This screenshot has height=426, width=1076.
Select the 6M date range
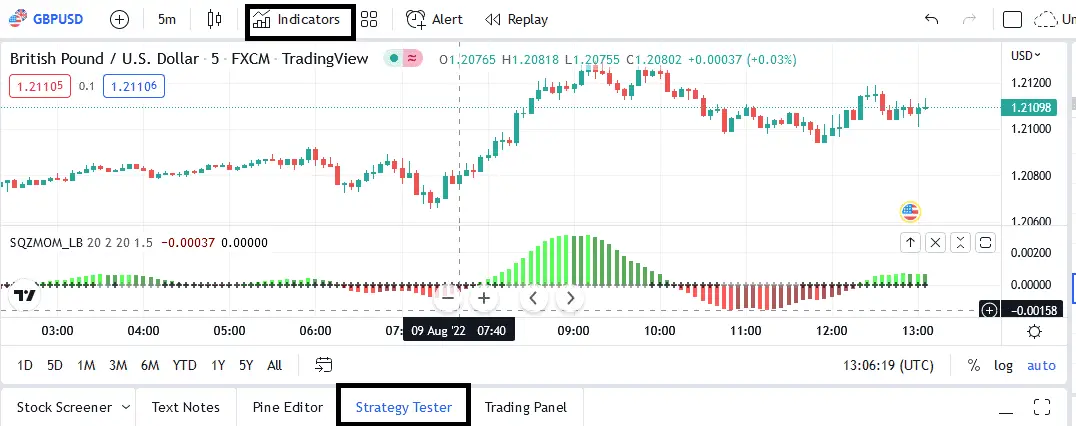[x=150, y=366]
